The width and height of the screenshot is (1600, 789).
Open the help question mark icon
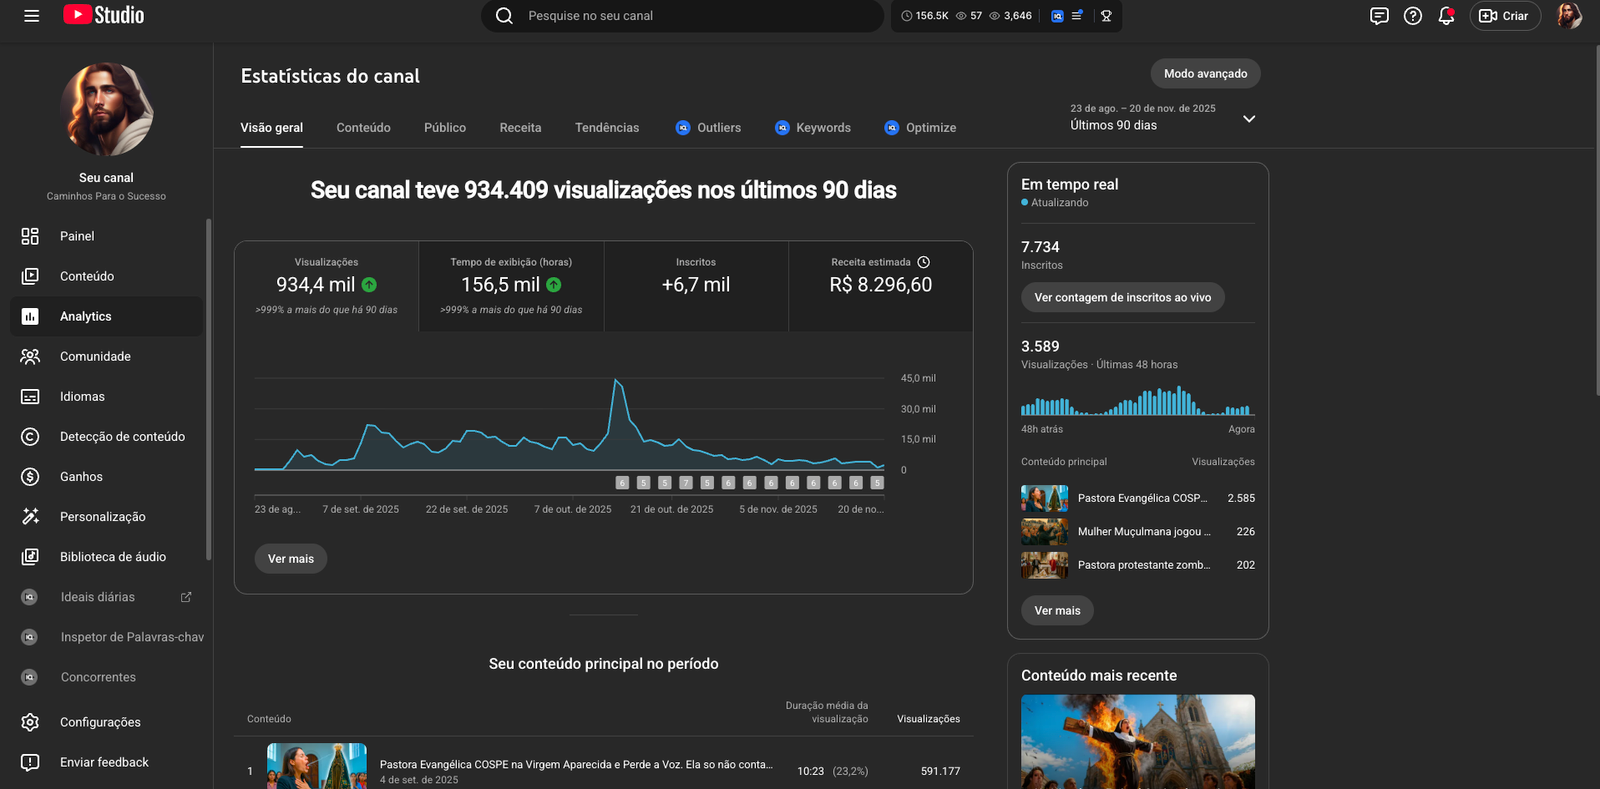pyautogui.click(x=1412, y=16)
